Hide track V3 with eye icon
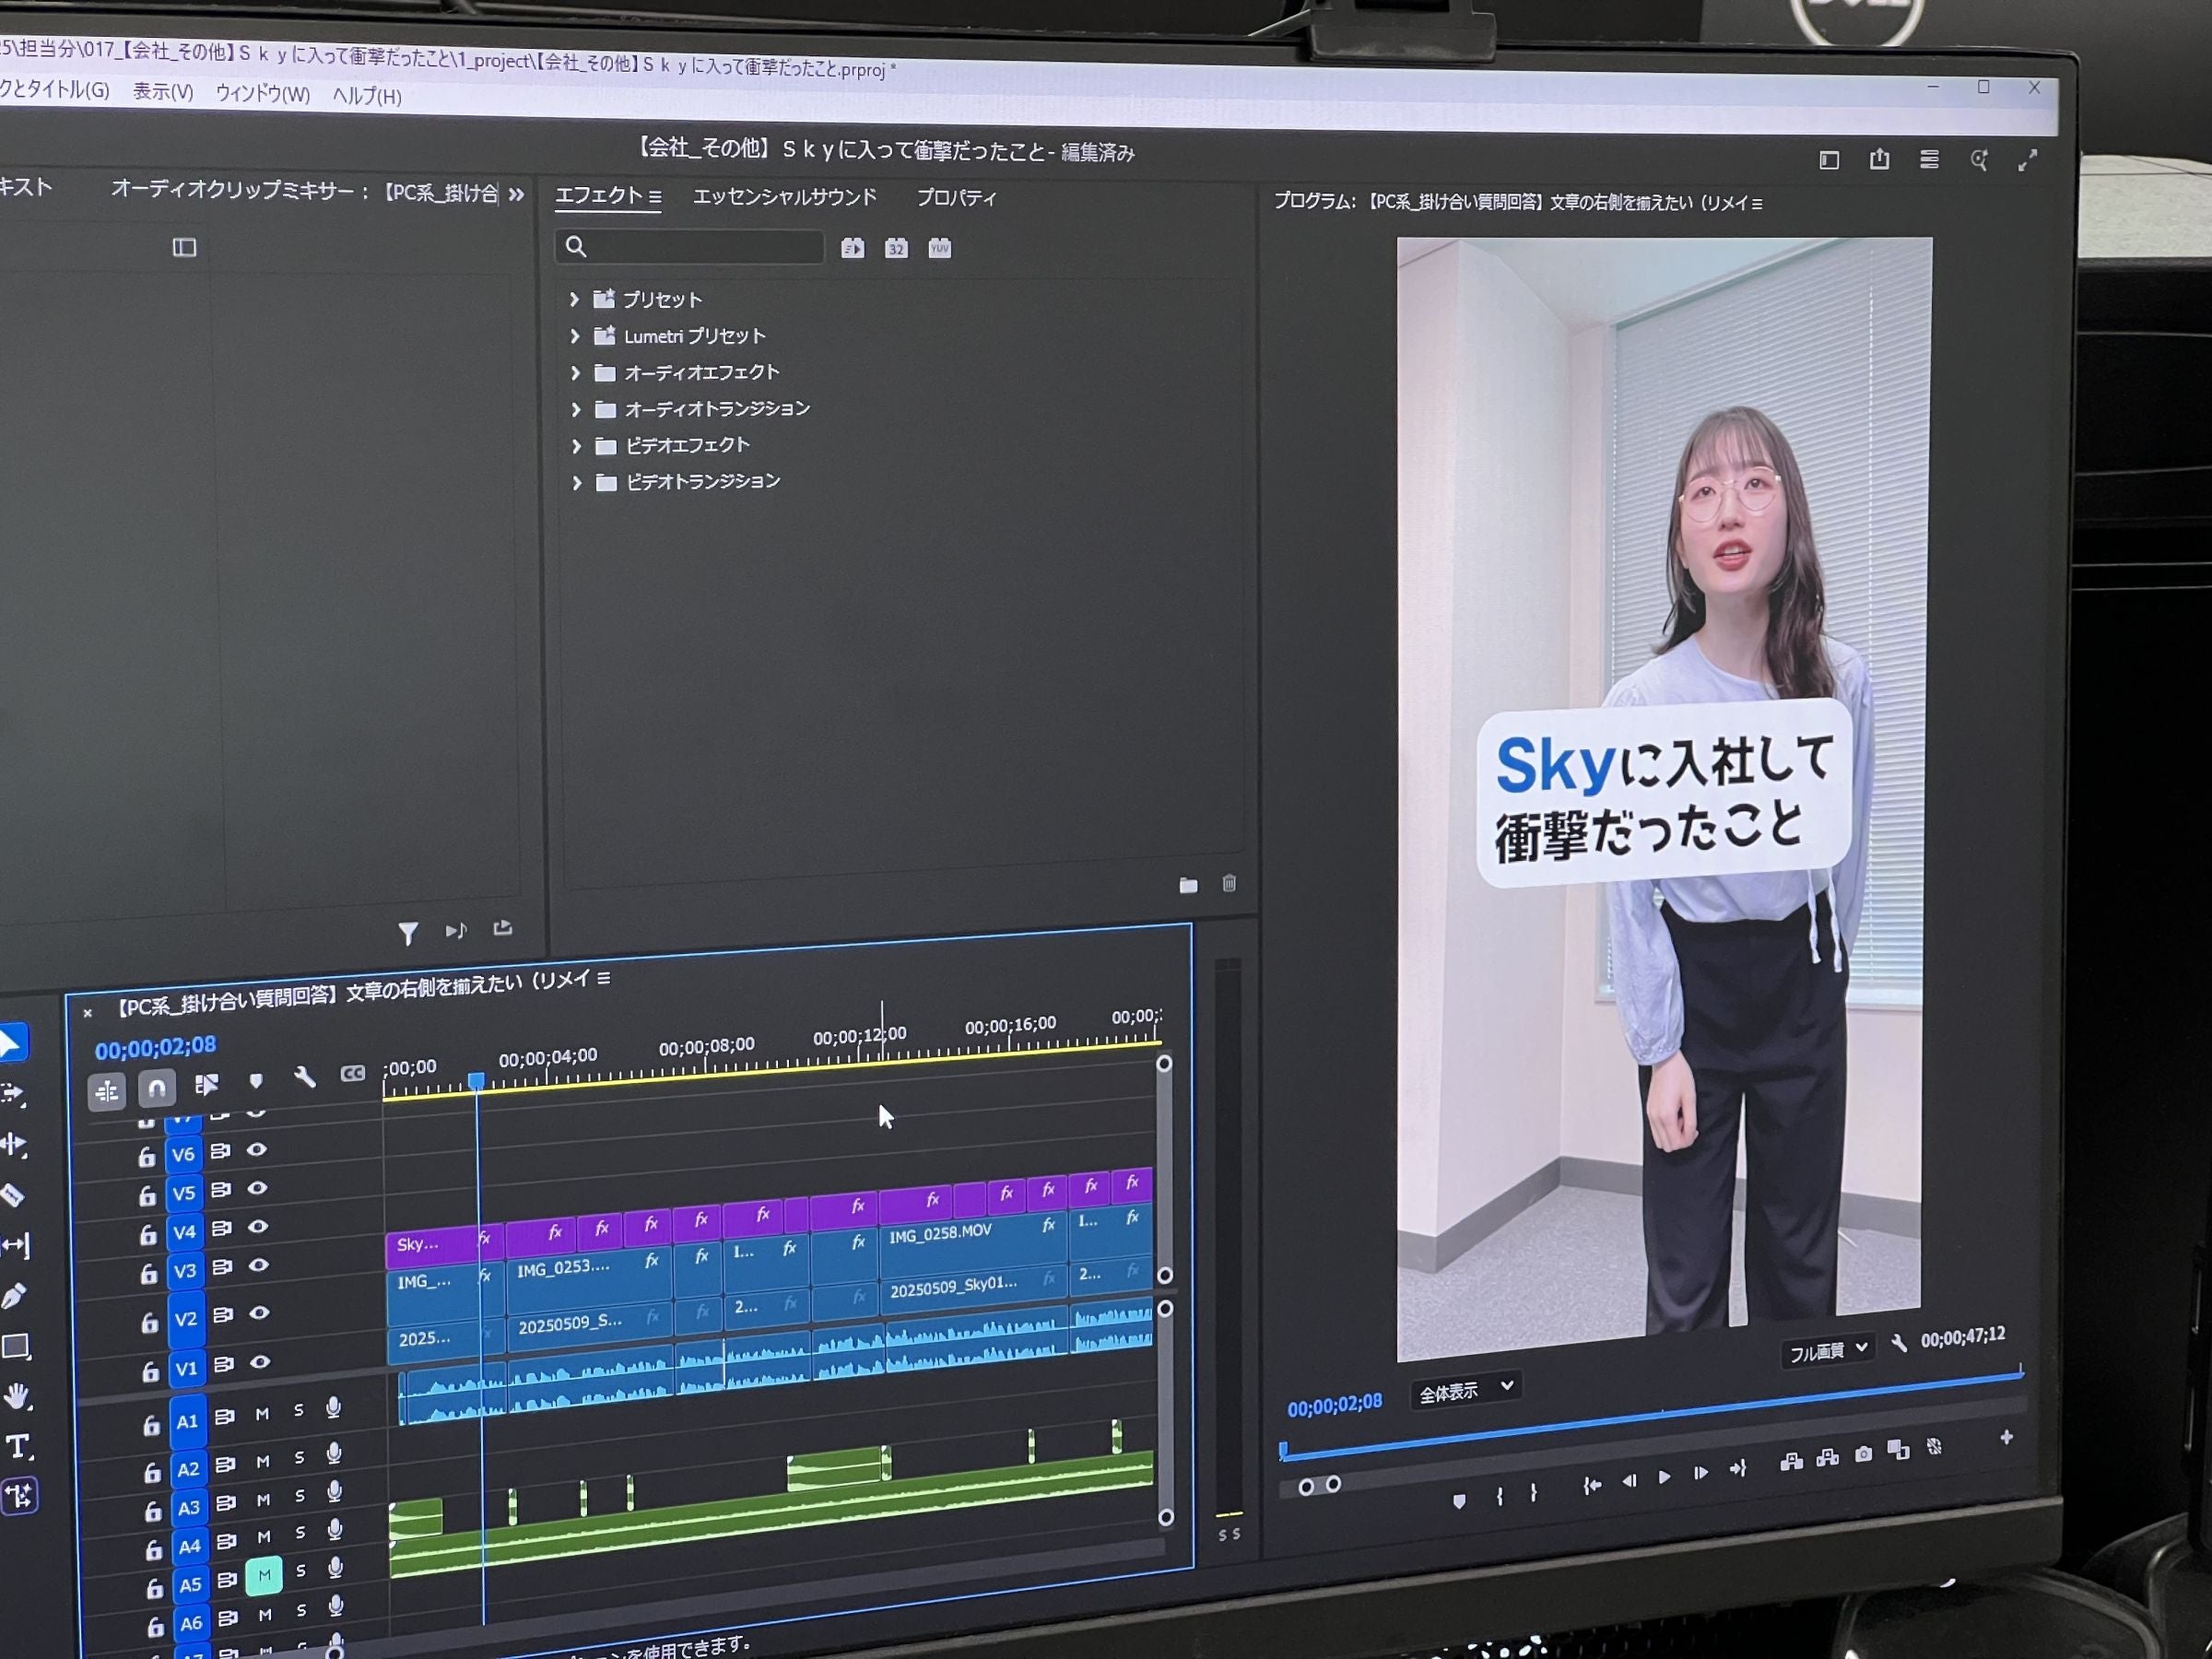The height and width of the screenshot is (1659, 2212). tap(259, 1265)
